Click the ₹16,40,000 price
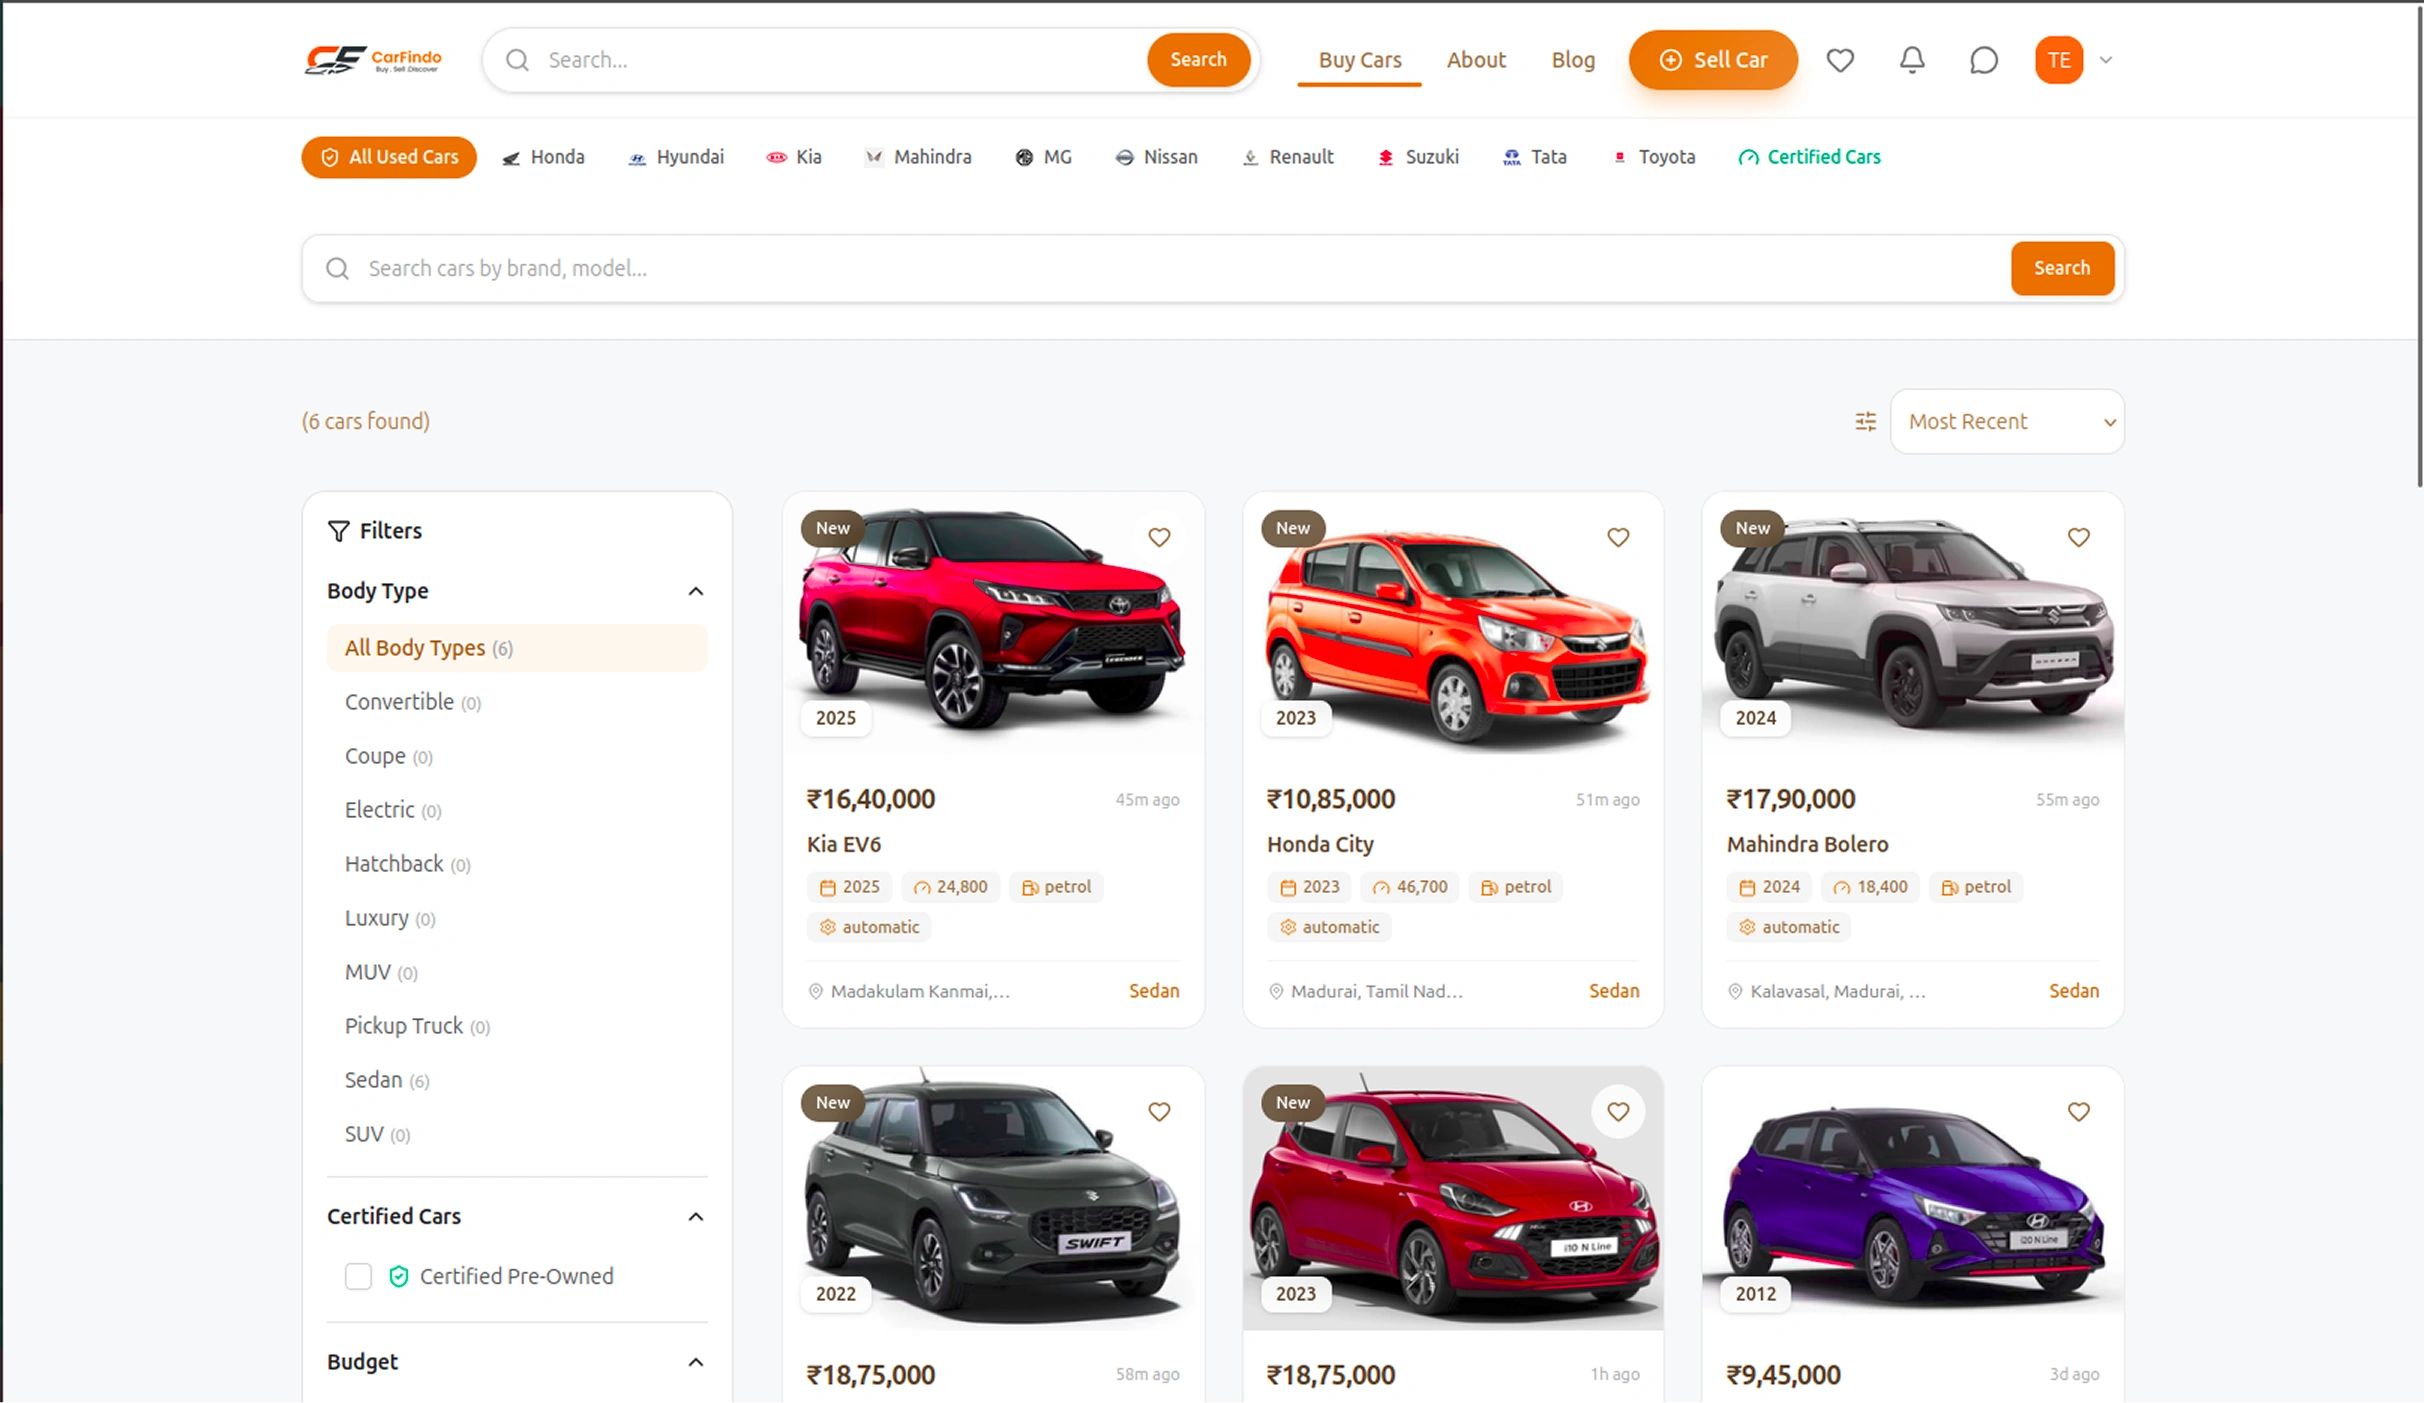The image size is (2424, 1403). [871, 799]
